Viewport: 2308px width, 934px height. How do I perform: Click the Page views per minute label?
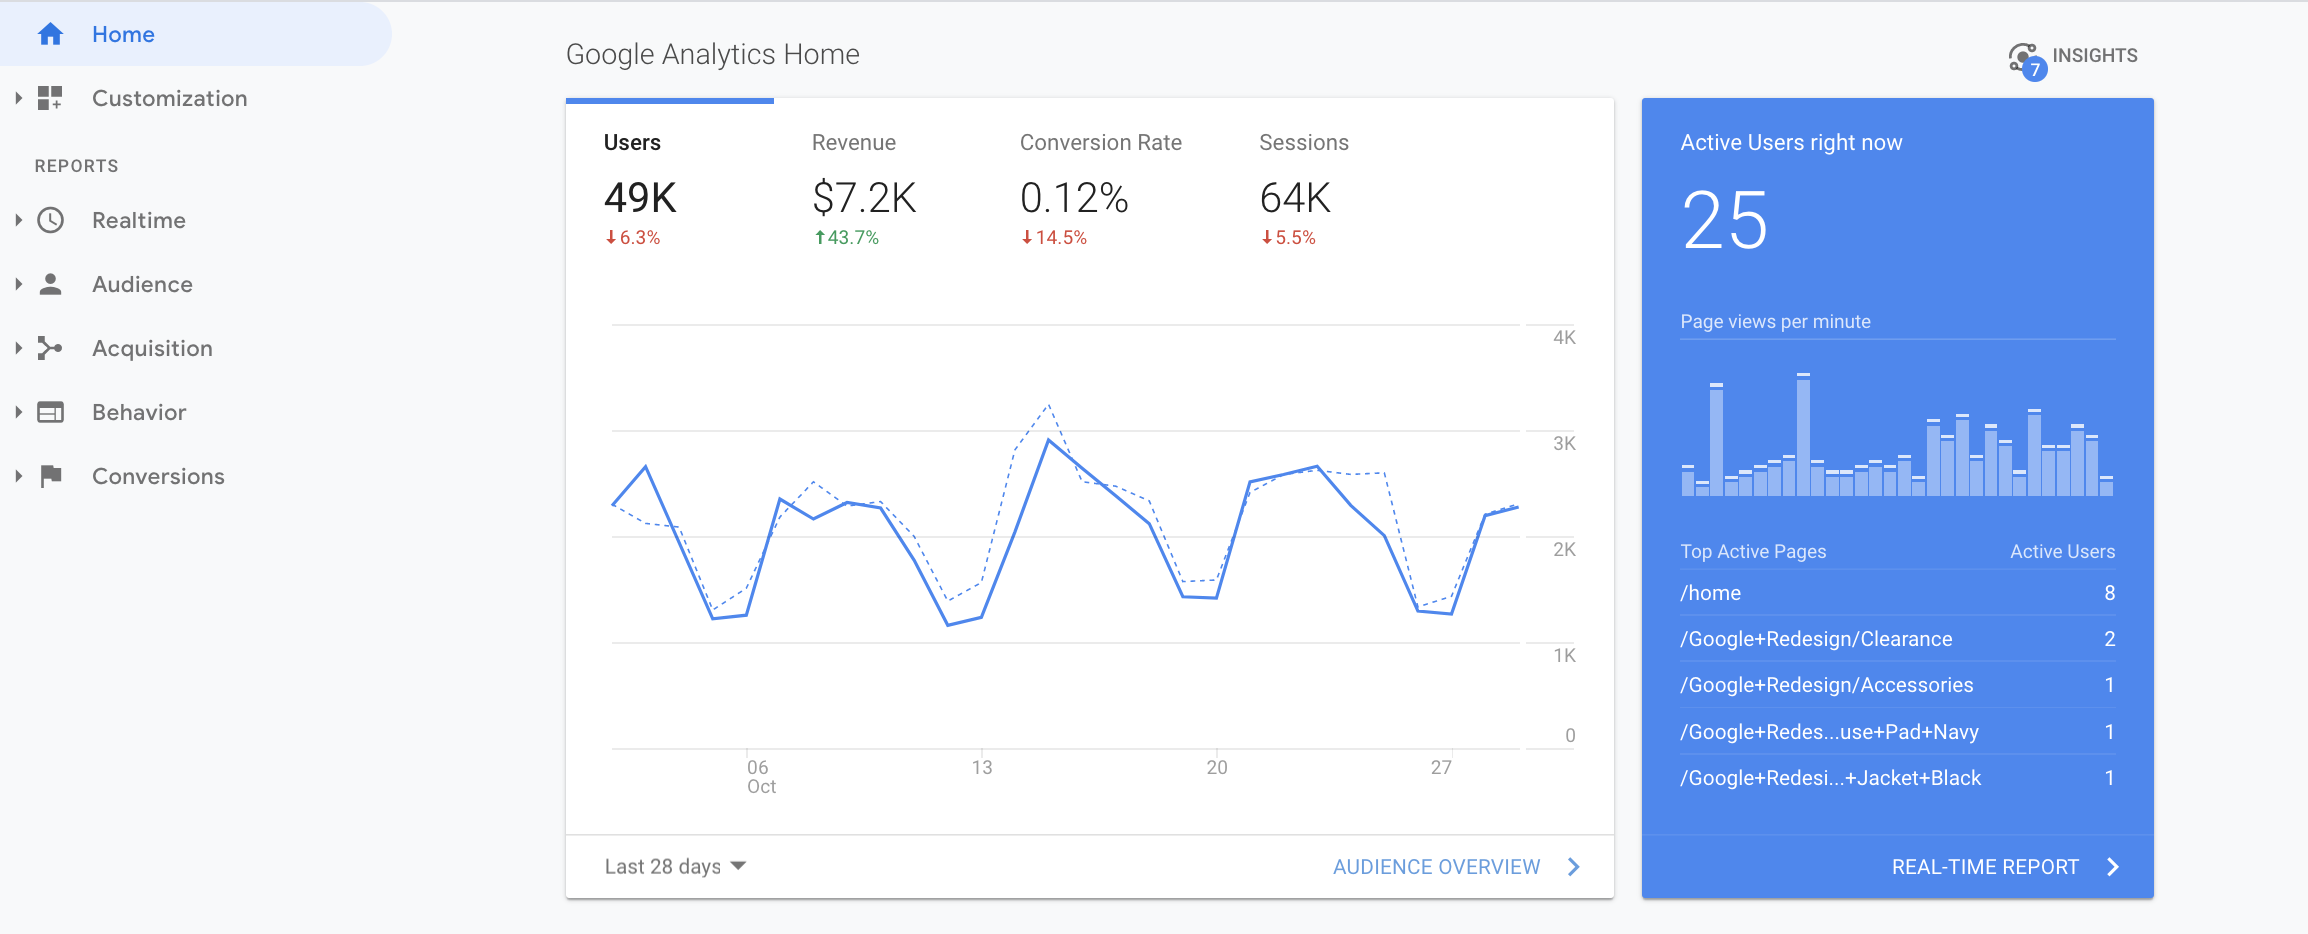(1775, 322)
